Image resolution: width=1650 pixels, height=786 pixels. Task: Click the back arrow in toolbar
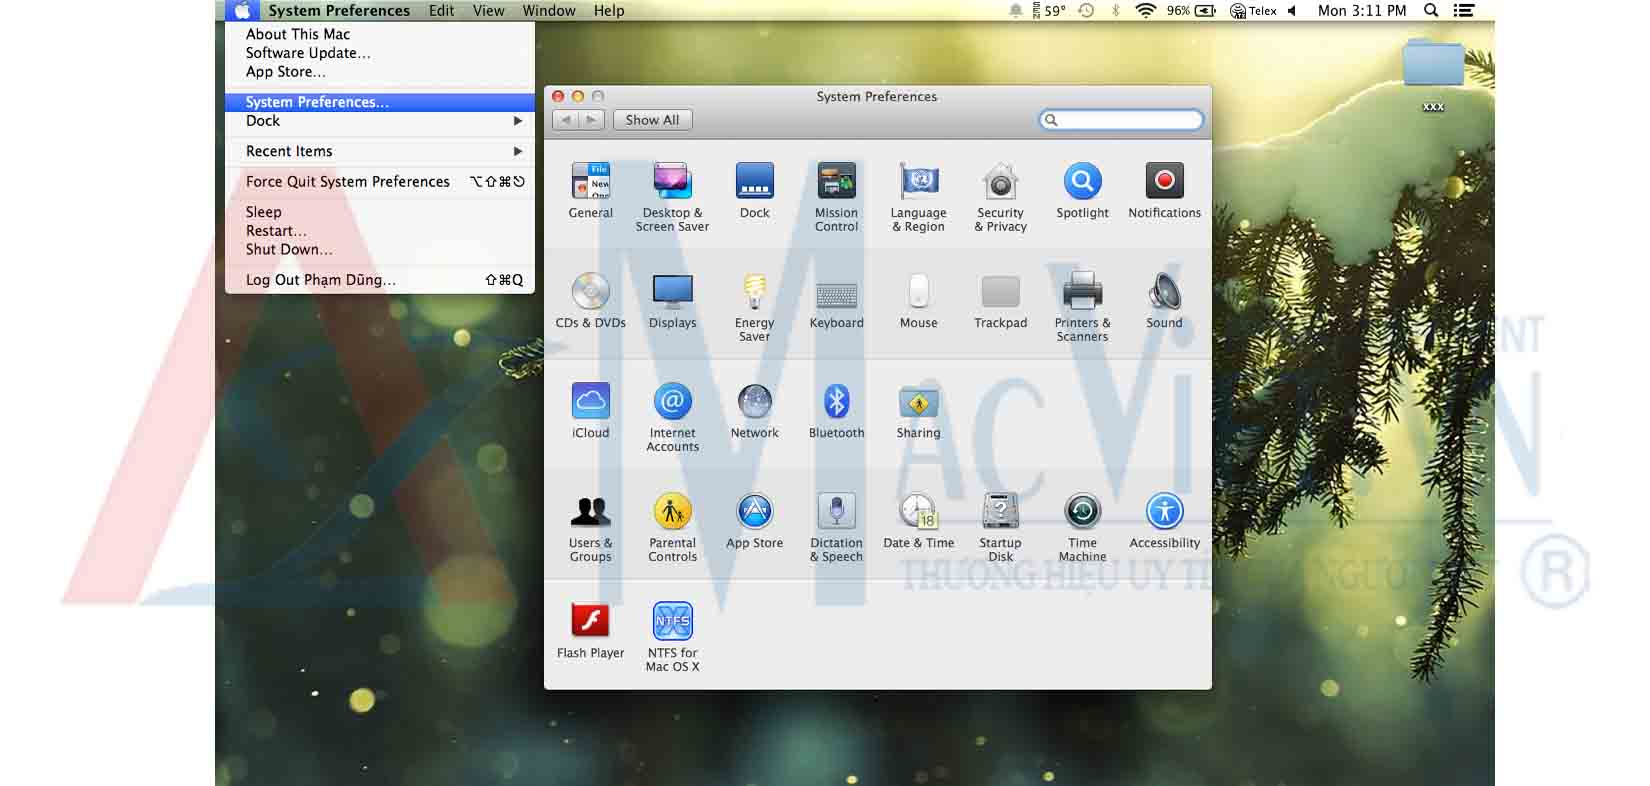pyautogui.click(x=566, y=120)
